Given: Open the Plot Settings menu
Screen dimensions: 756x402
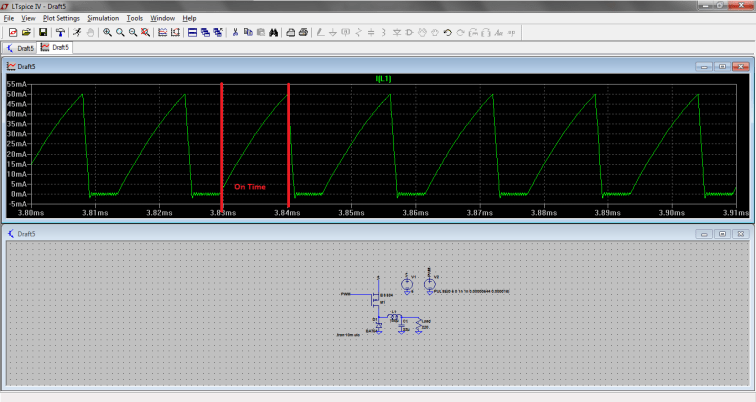Looking at the screenshot, I should click(x=61, y=18).
